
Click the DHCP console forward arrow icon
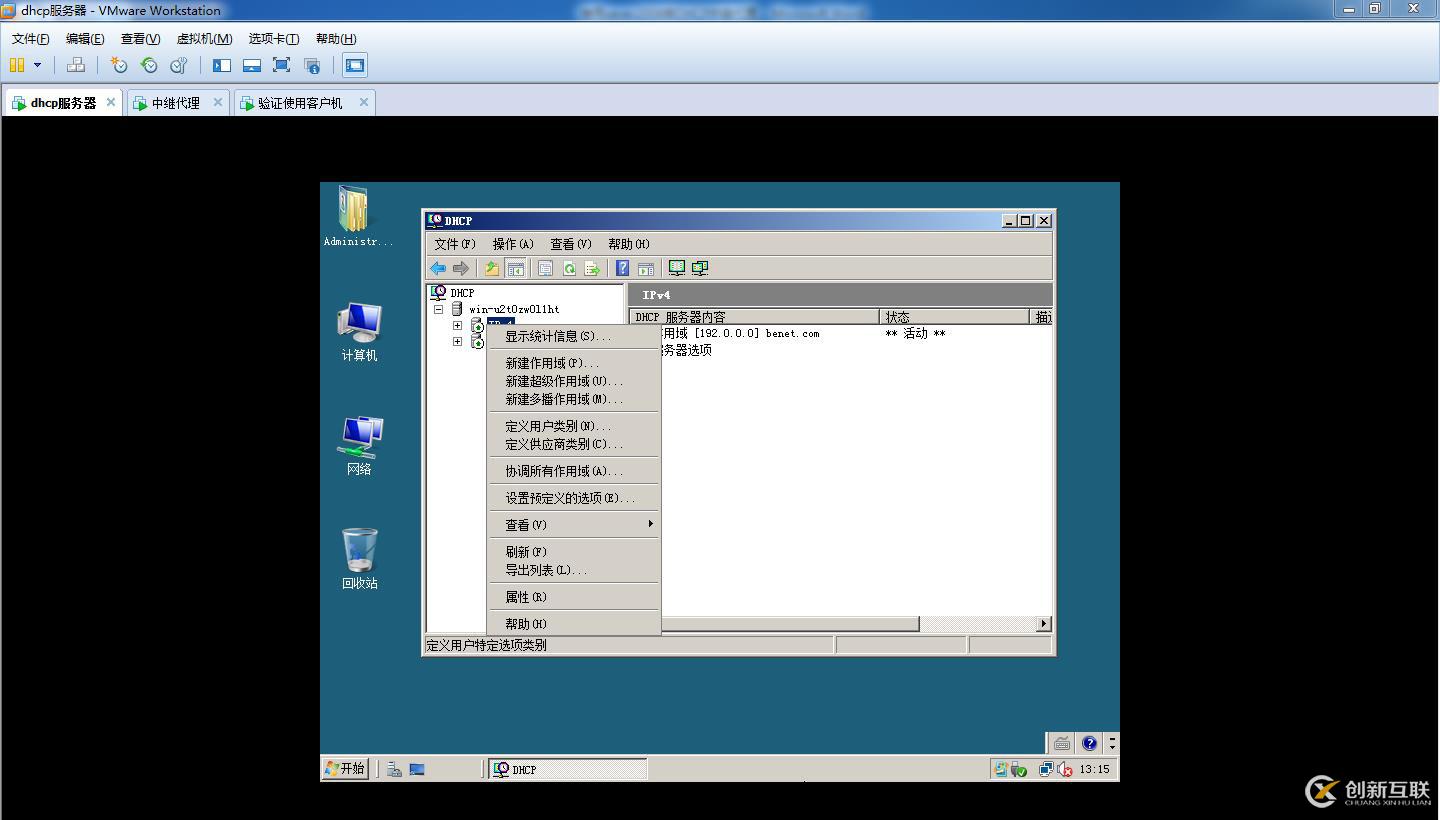(x=461, y=268)
